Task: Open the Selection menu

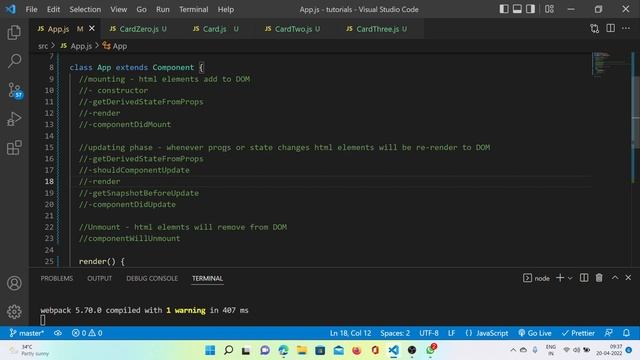Action: 85,9
